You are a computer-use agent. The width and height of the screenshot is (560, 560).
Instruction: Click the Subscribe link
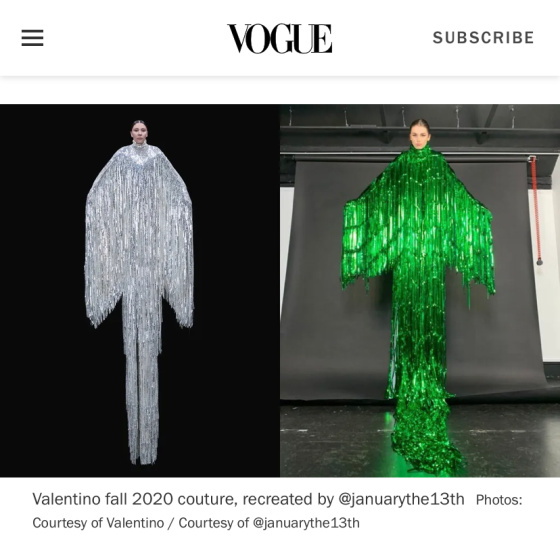pos(484,38)
